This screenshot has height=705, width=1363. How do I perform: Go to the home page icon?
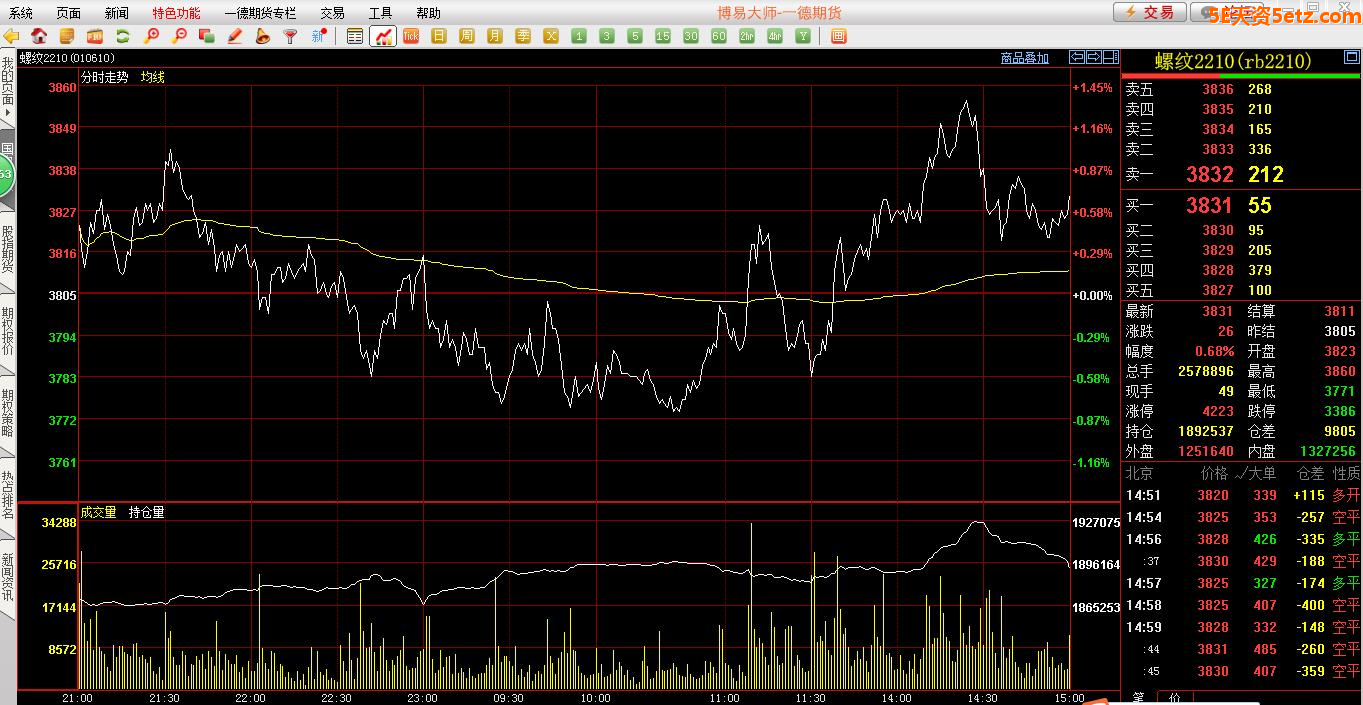pos(39,36)
